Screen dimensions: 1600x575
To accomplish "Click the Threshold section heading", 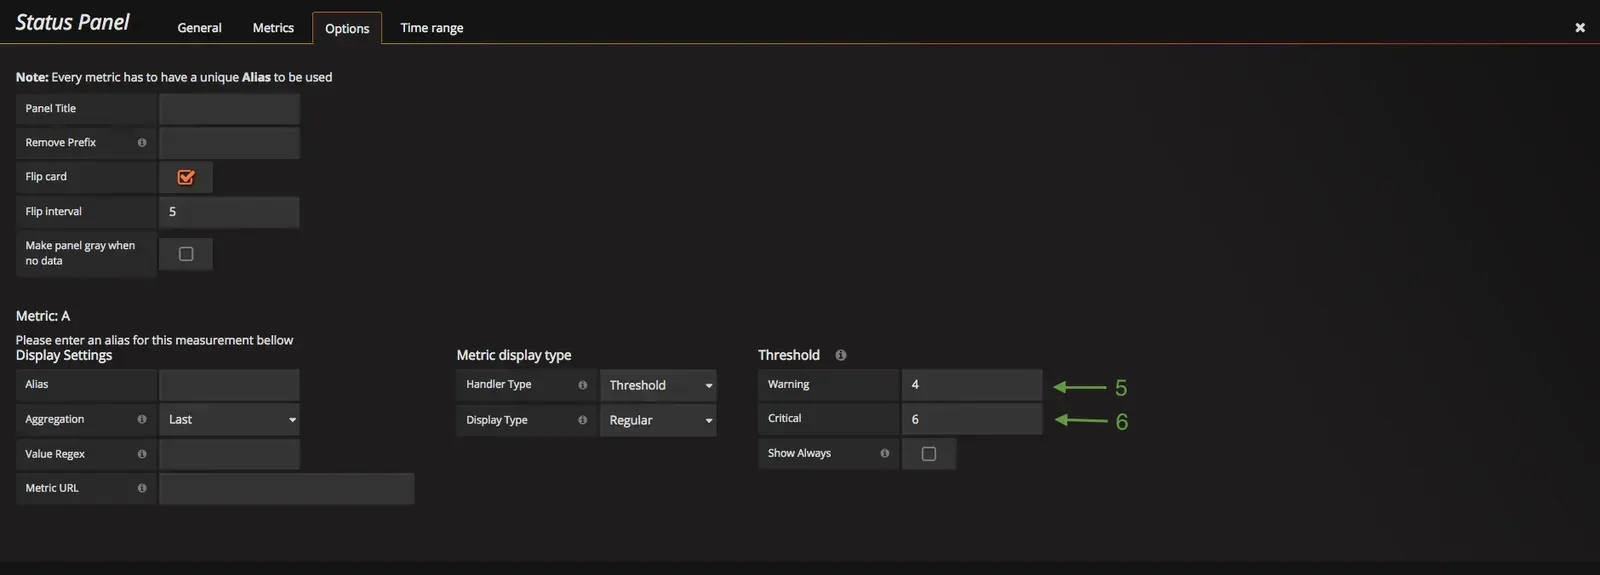I will [x=789, y=355].
